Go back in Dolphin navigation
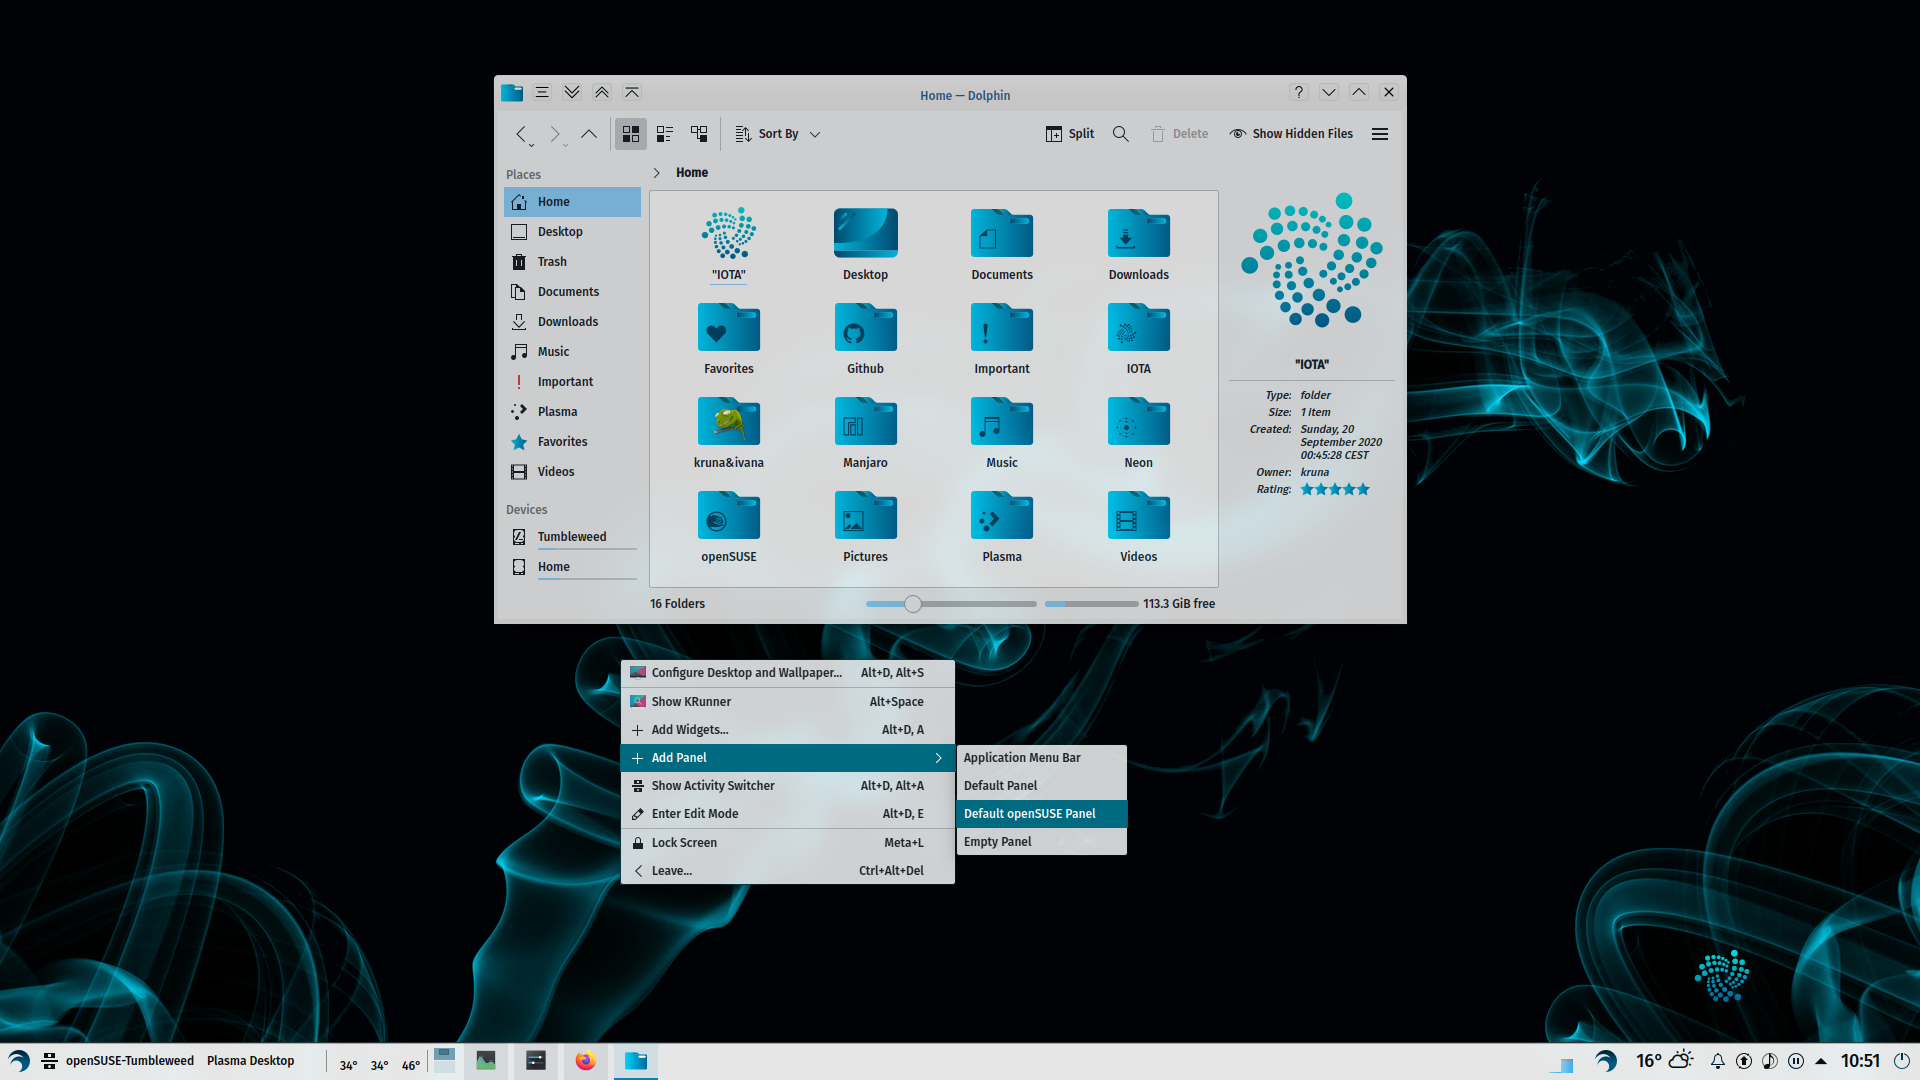 521,134
